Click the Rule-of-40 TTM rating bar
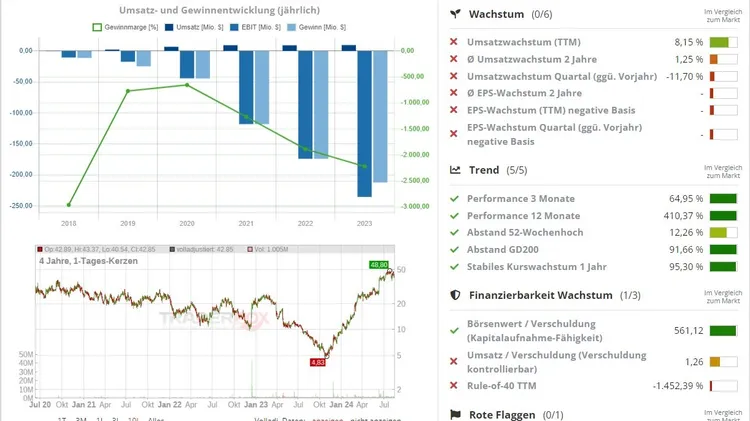The height and width of the screenshot is (421, 750). [723, 386]
